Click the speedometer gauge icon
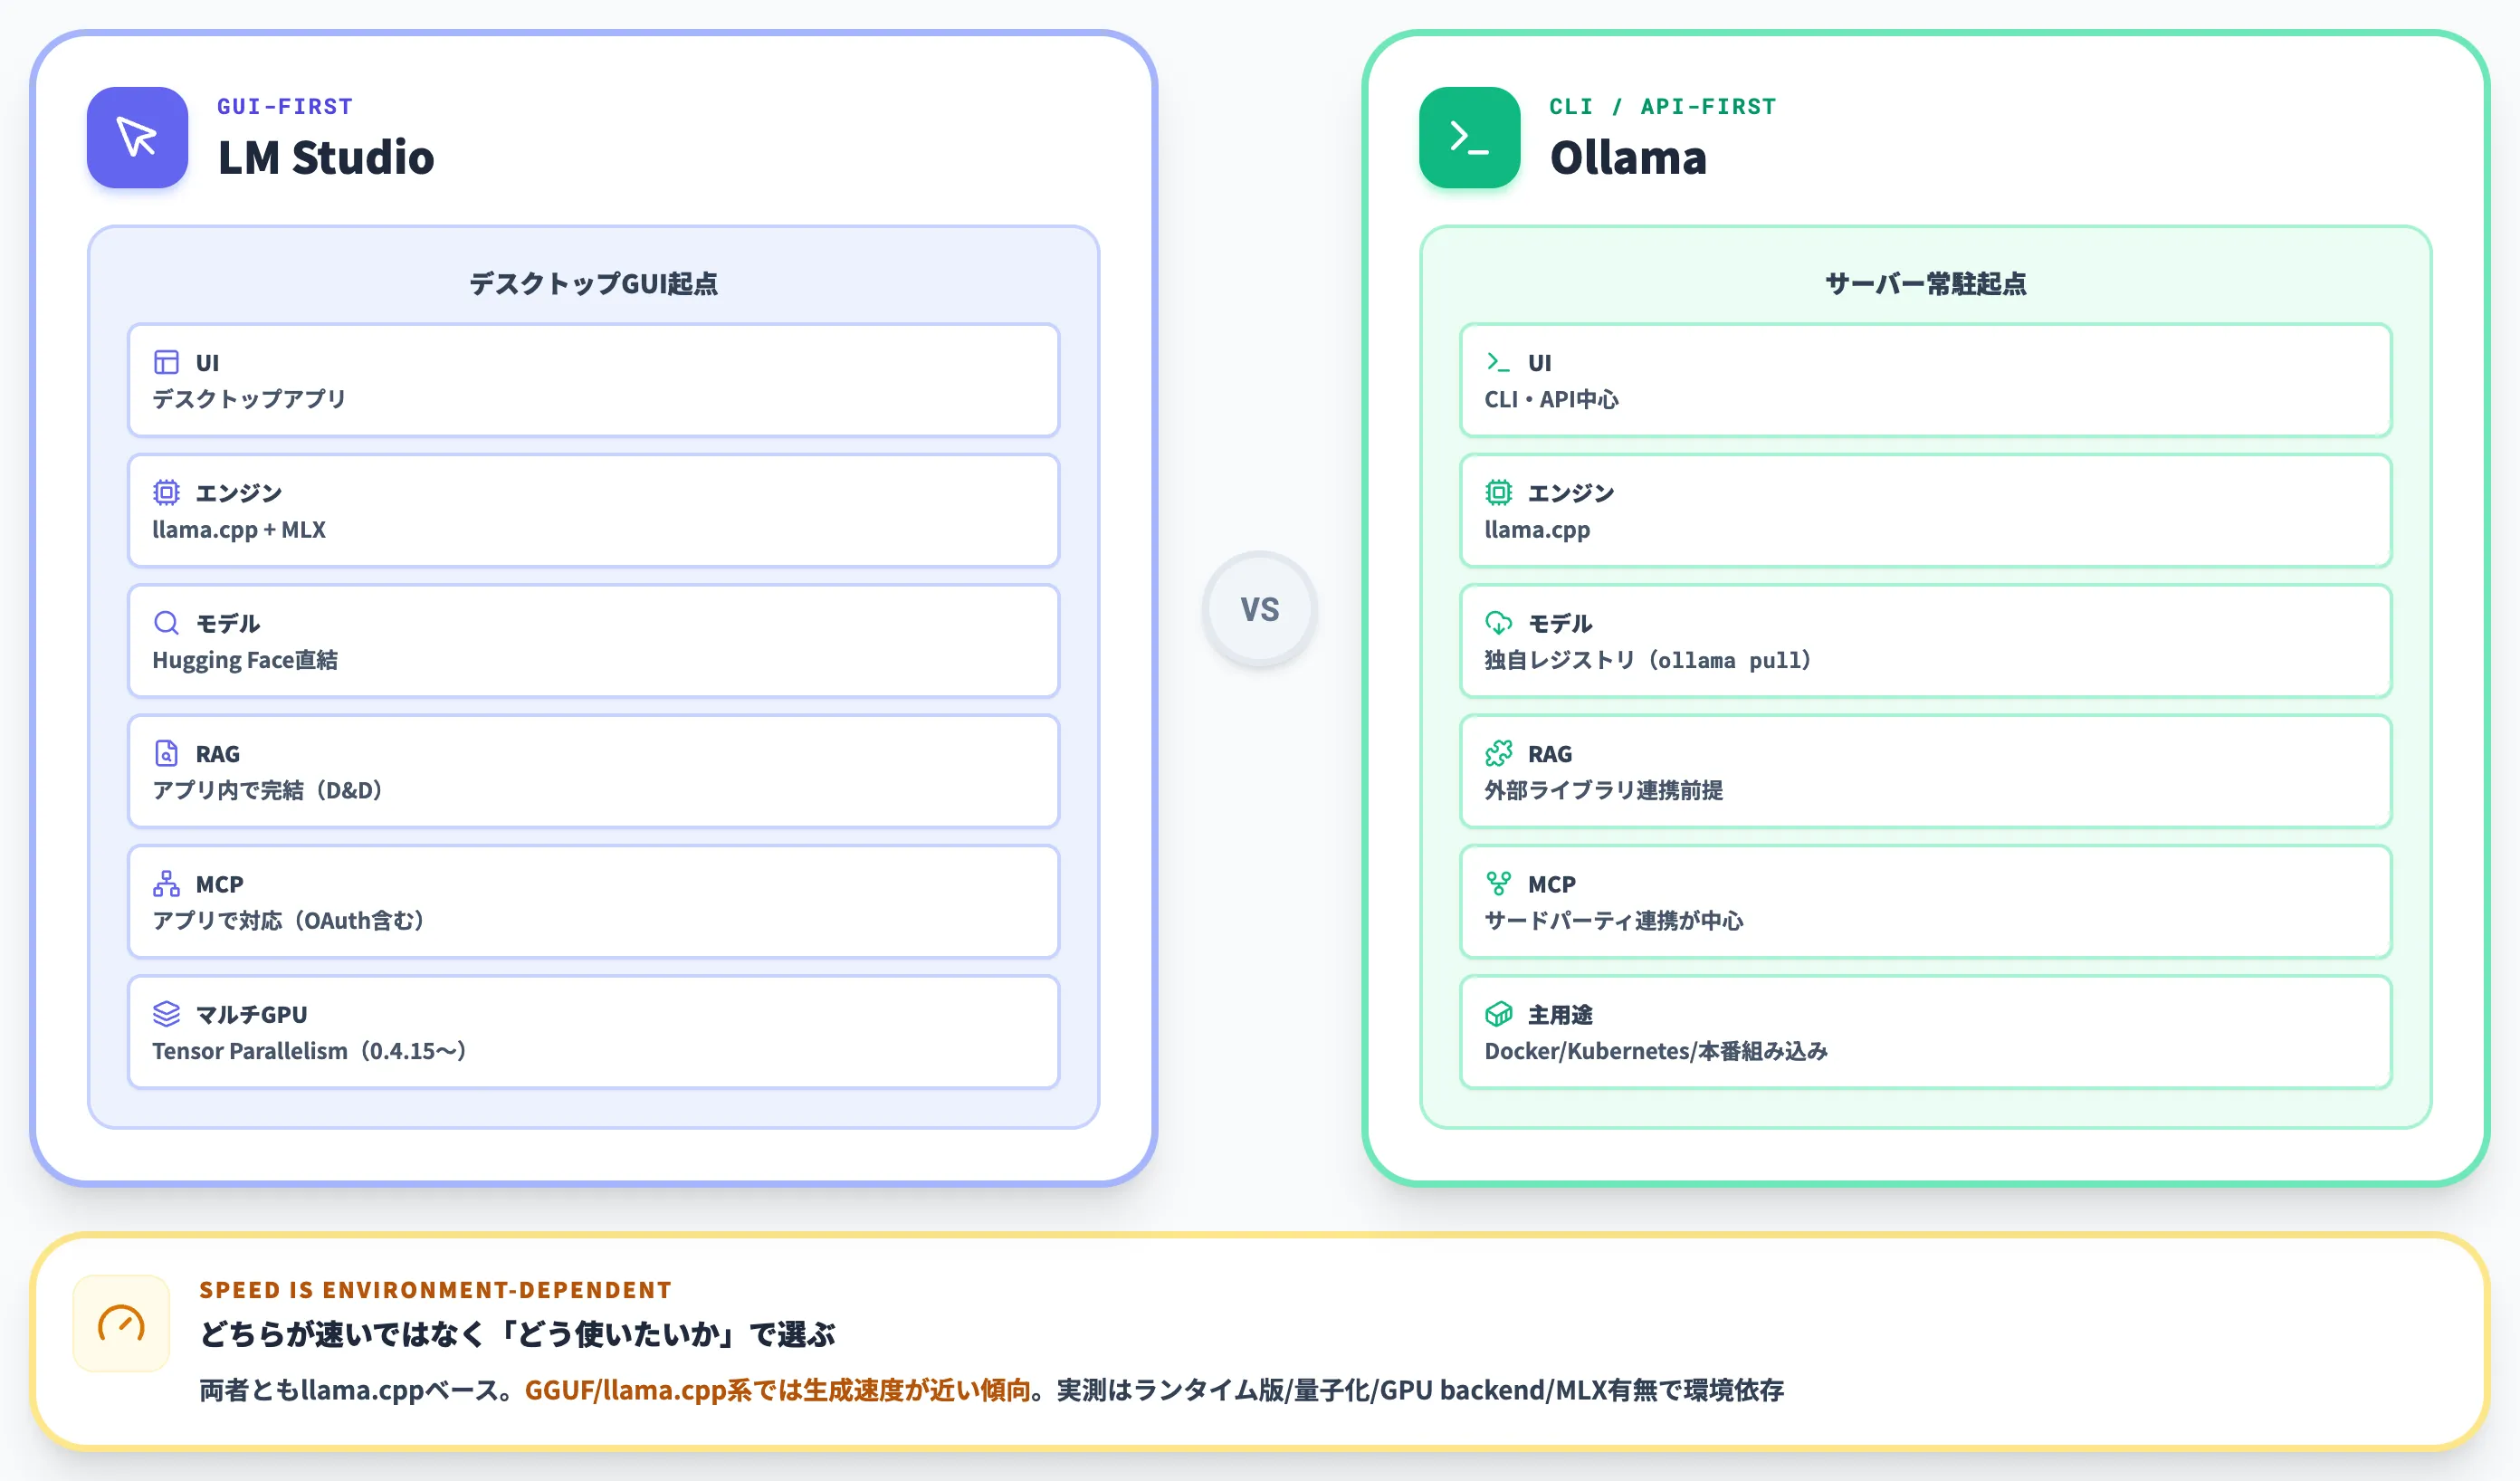The width and height of the screenshot is (2520, 1481). pyautogui.click(x=121, y=1323)
